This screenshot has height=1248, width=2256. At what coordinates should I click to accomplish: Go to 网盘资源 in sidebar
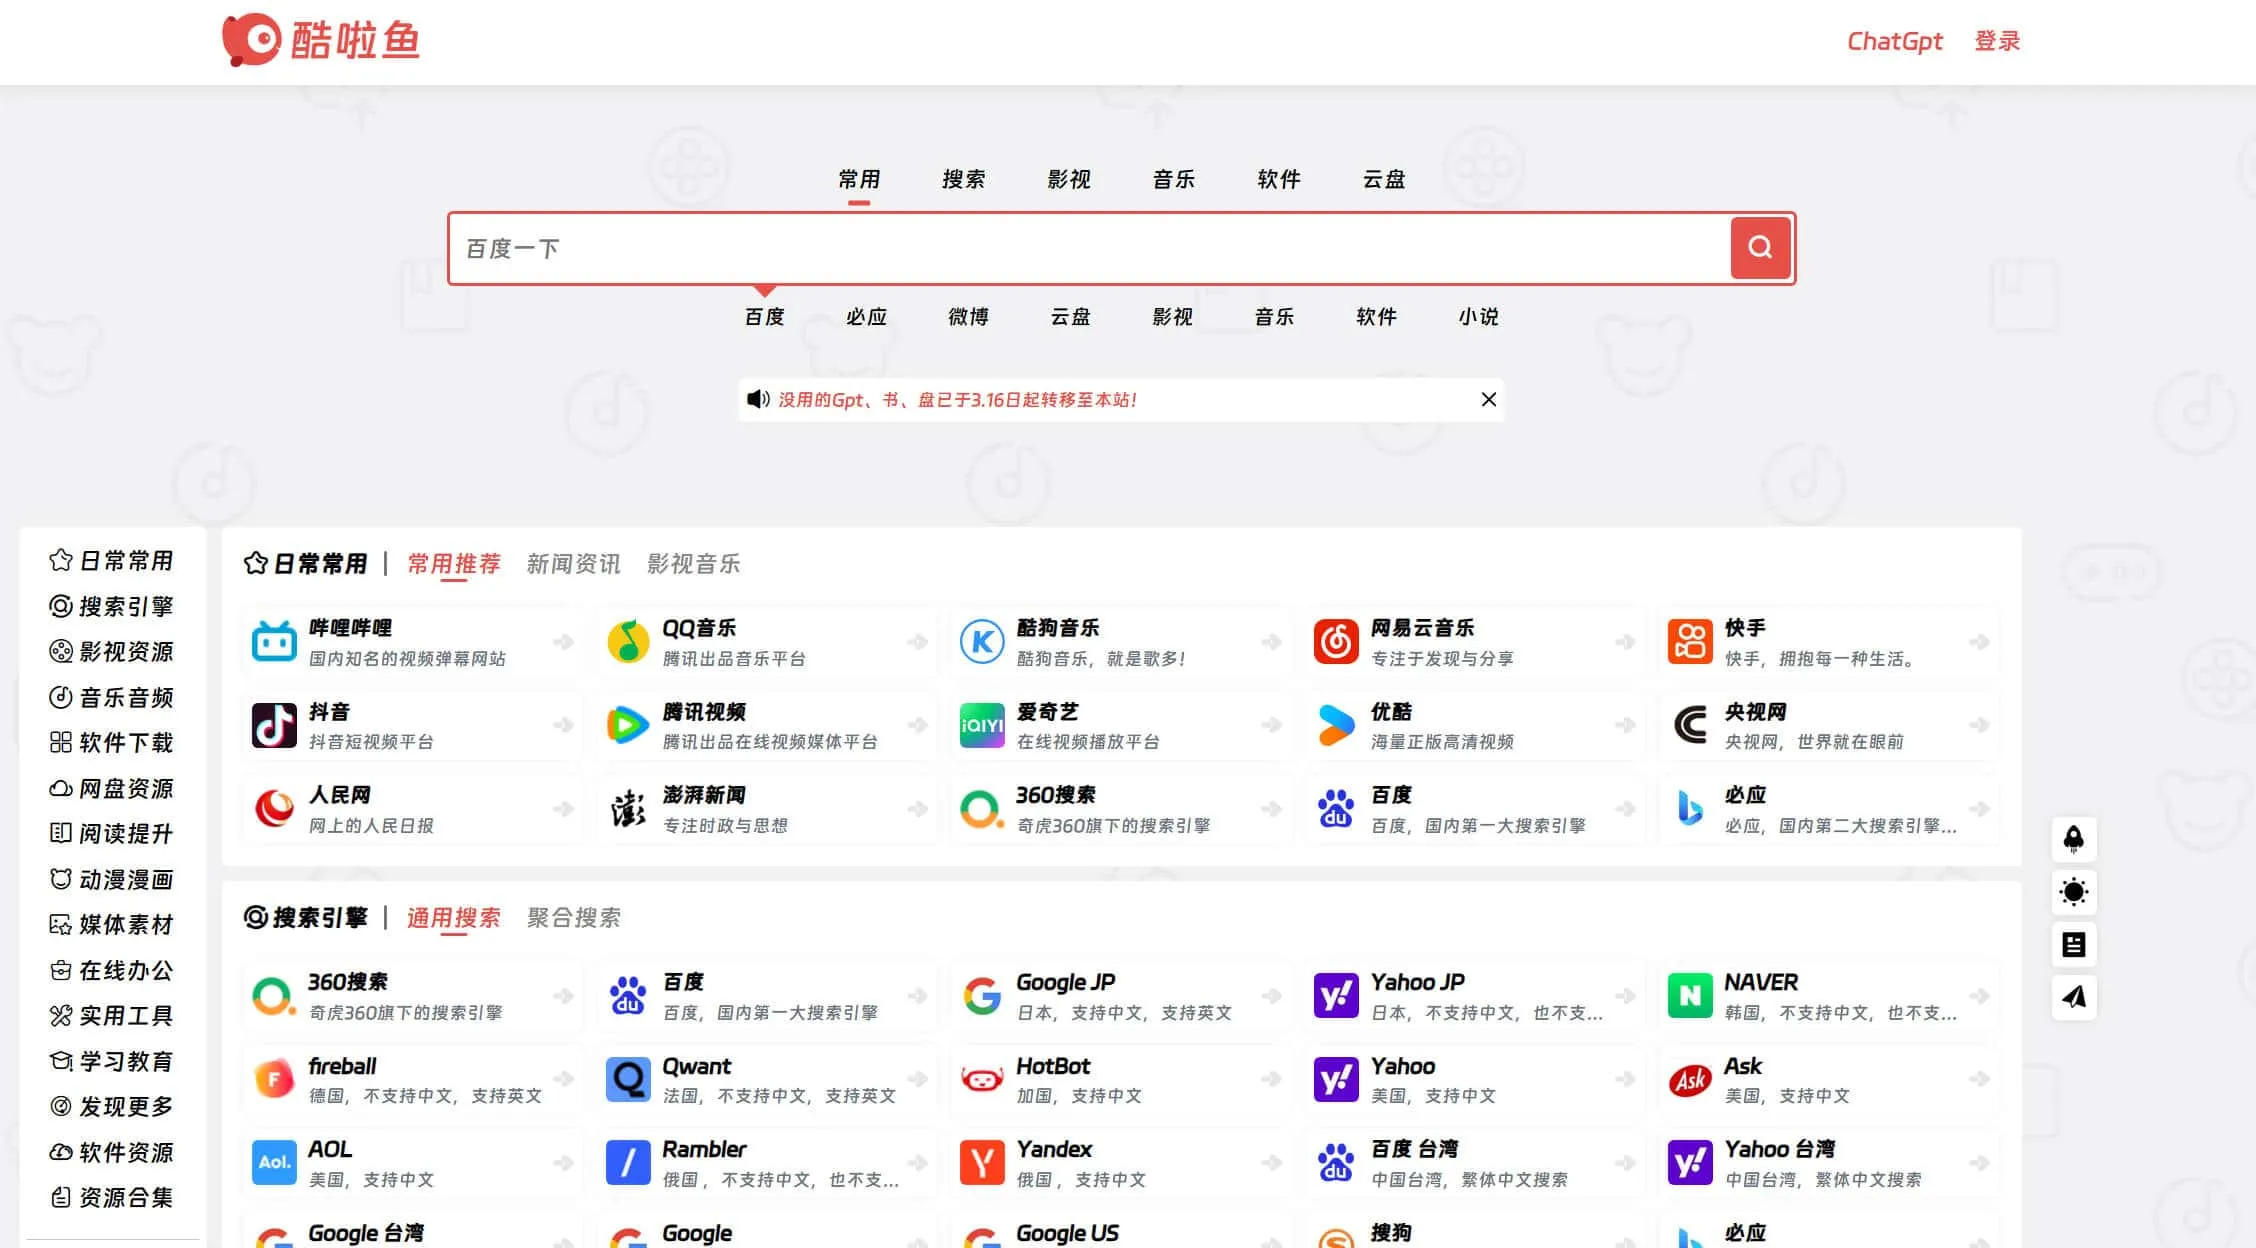click(111, 788)
